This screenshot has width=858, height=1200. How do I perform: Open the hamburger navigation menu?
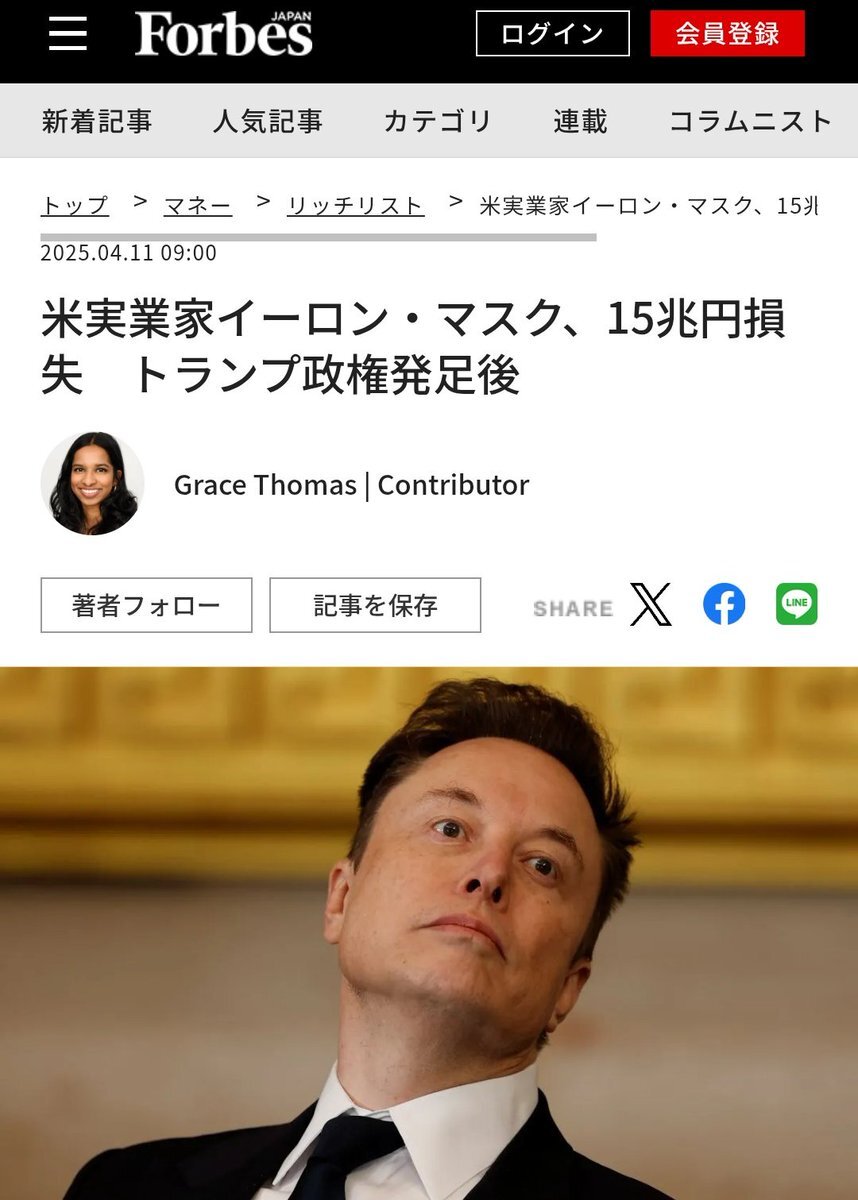(x=68, y=33)
